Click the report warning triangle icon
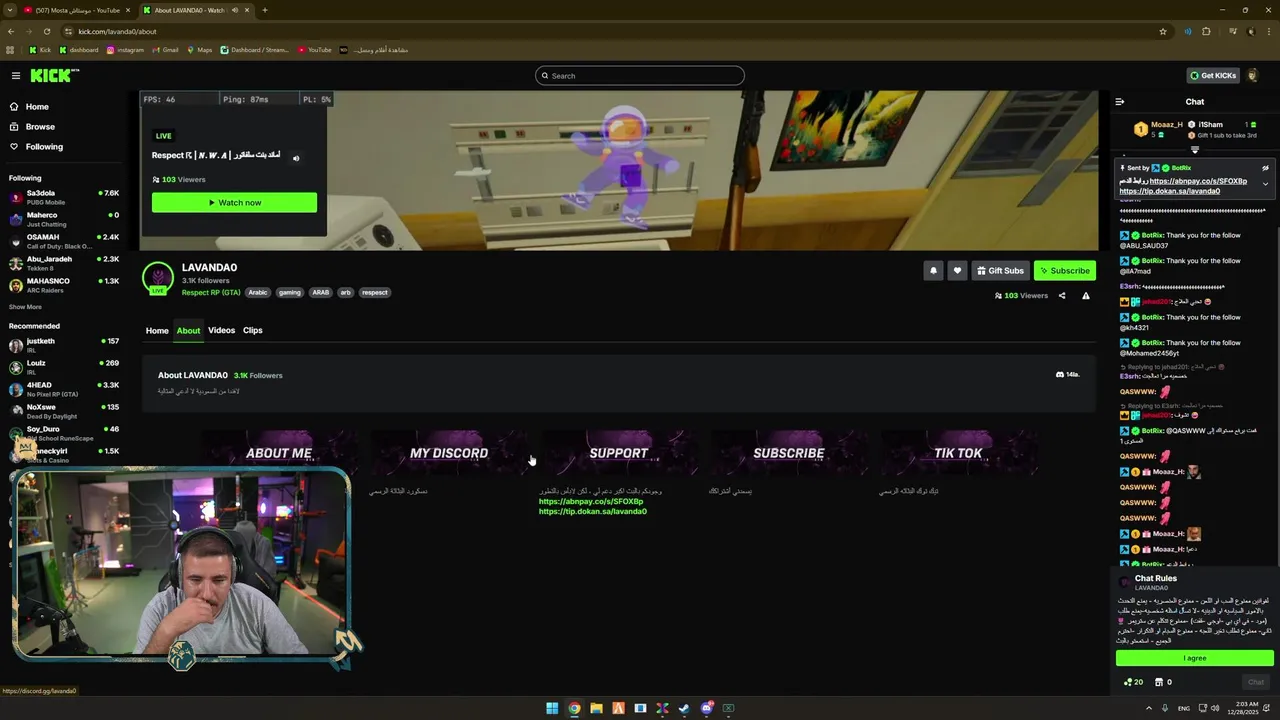1280x720 pixels. [1086, 296]
